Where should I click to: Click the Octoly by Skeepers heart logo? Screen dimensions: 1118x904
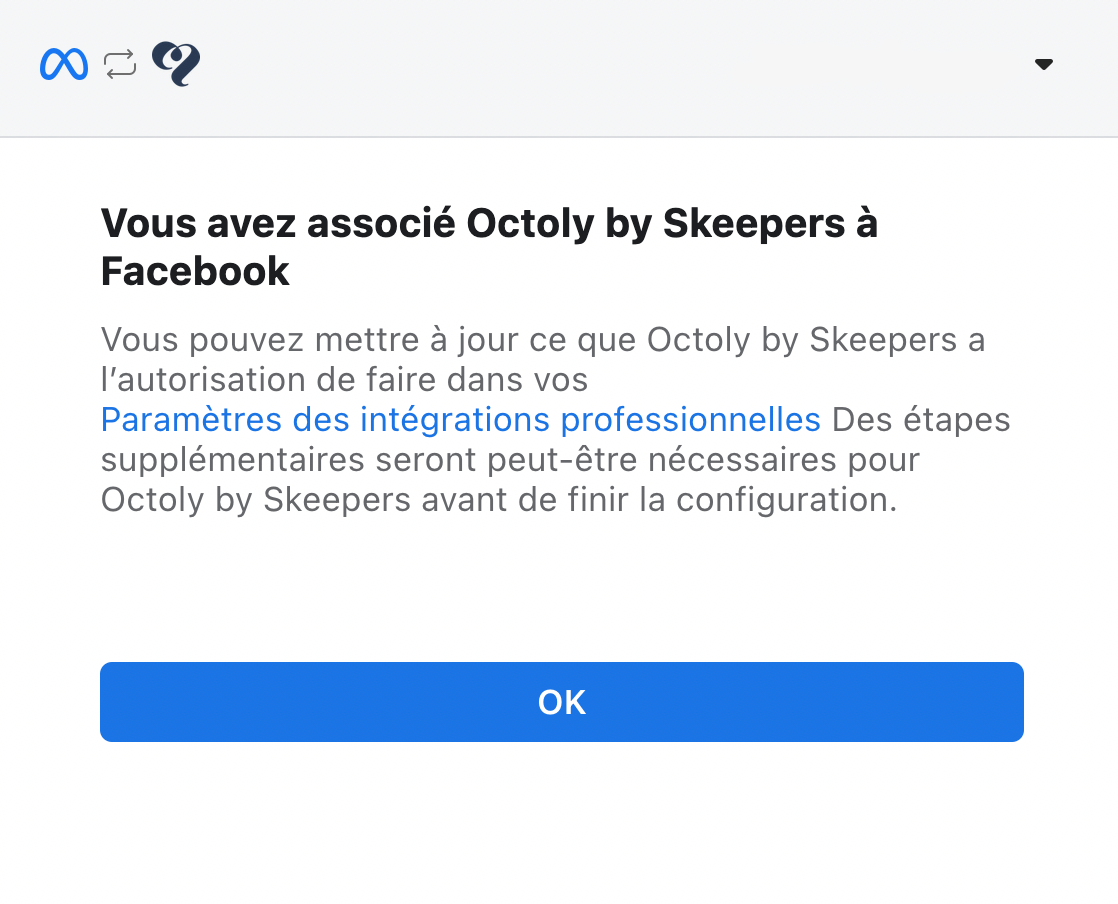tap(176, 65)
